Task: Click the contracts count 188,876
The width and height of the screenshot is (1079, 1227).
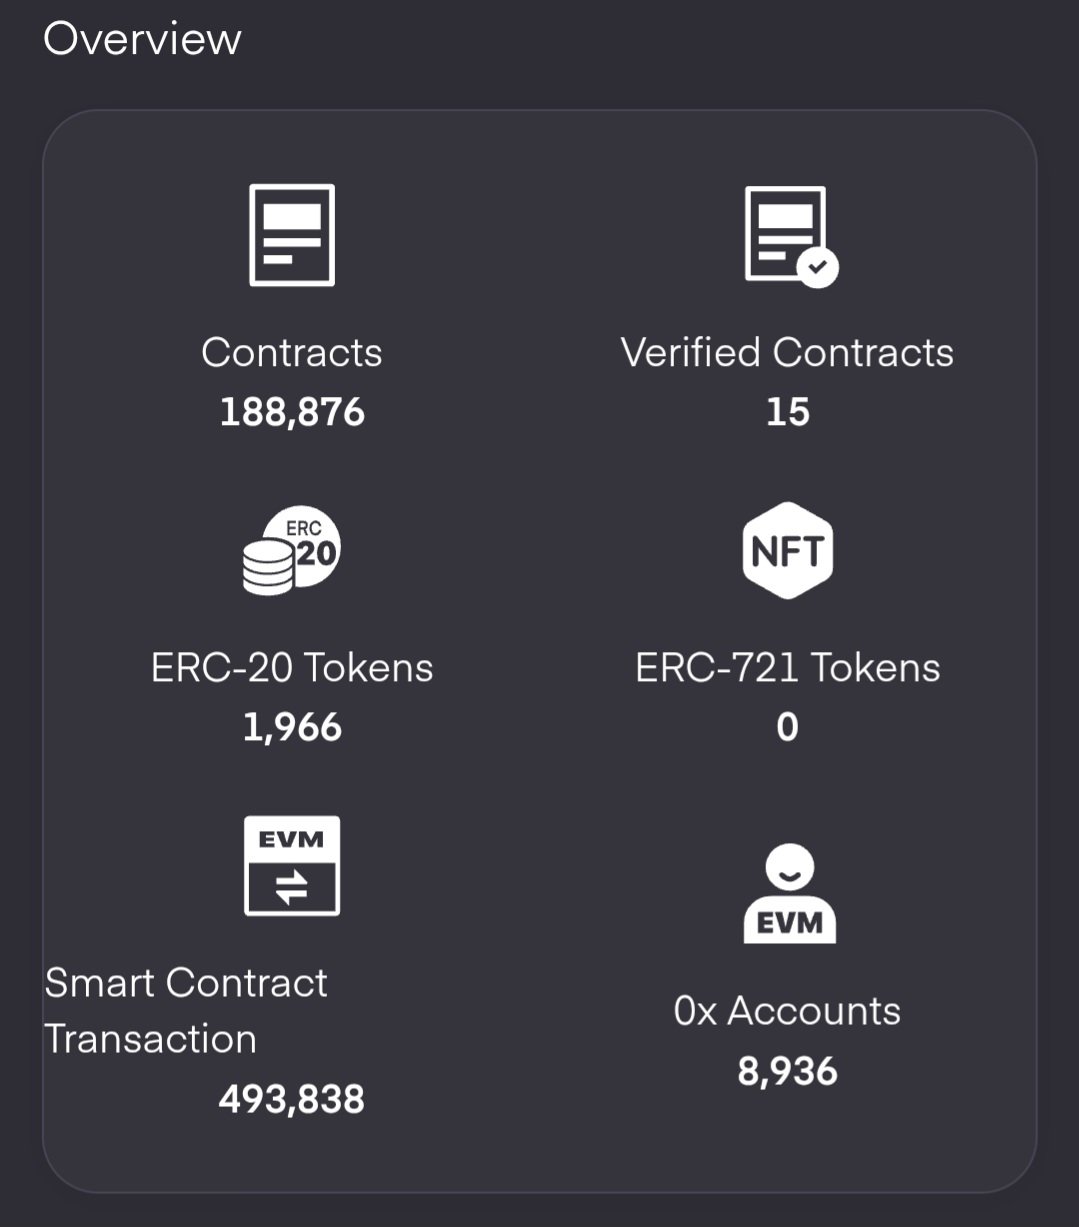Action: 292,412
